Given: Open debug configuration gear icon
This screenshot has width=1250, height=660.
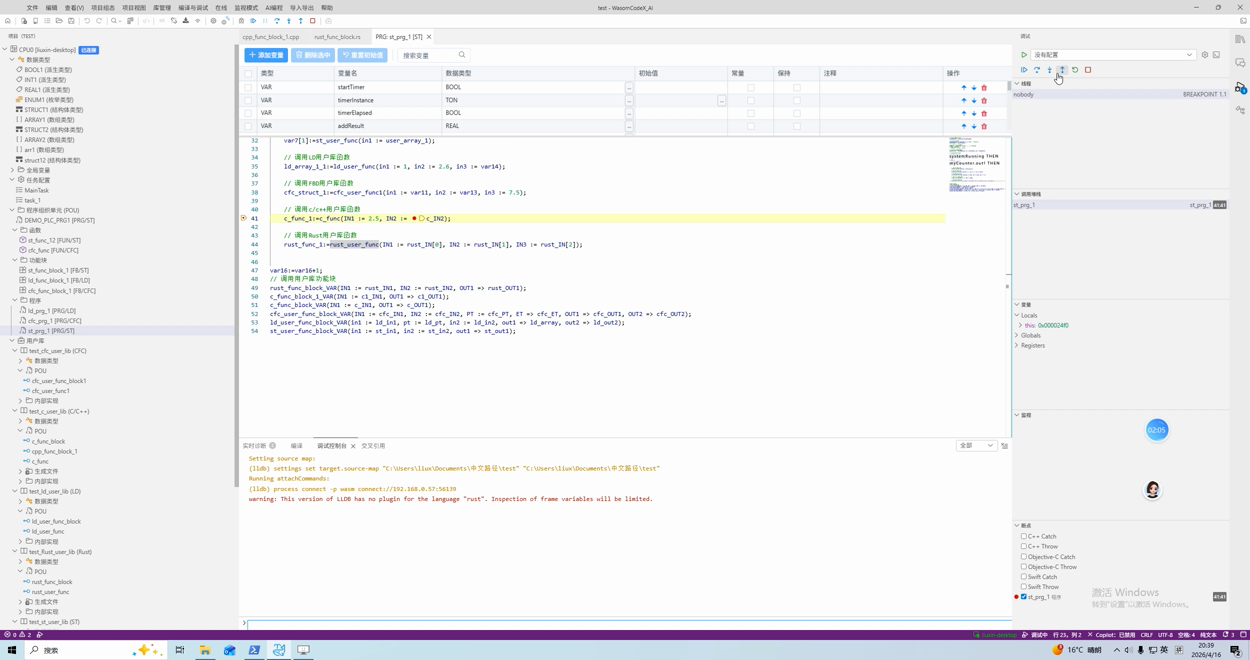Looking at the screenshot, I should coord(1205,55).
